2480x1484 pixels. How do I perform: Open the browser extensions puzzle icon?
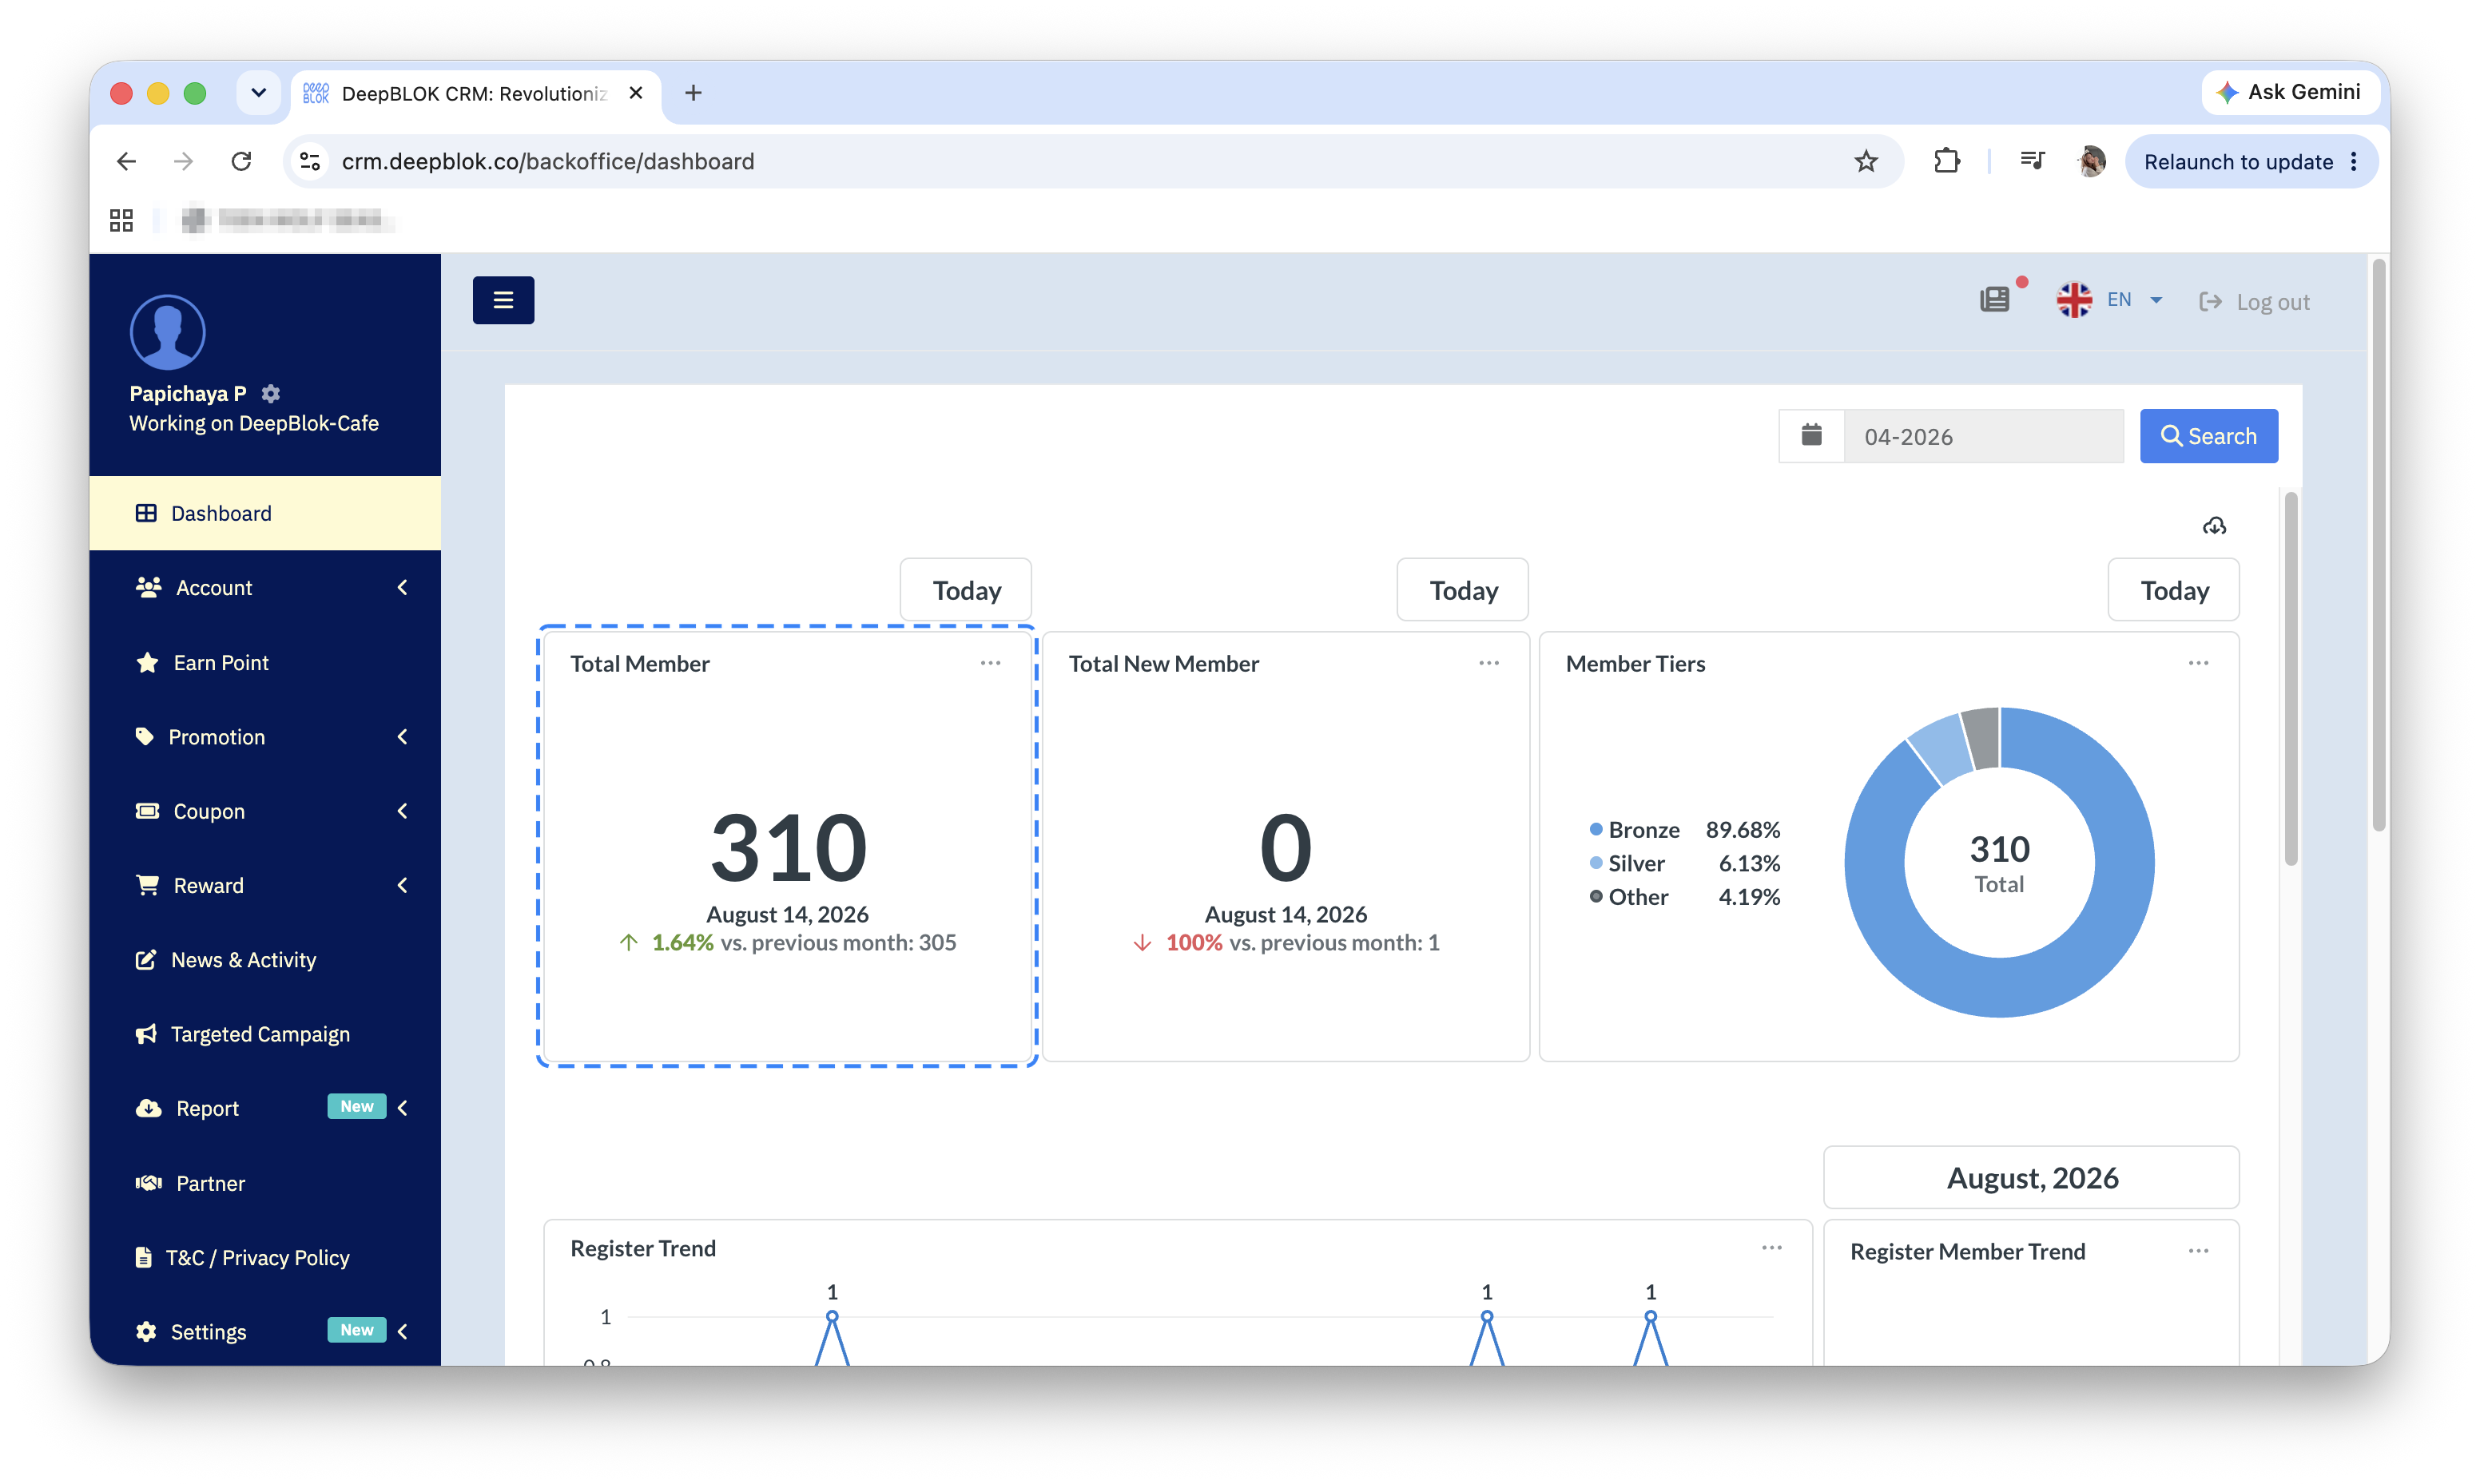coord(1946,161)
